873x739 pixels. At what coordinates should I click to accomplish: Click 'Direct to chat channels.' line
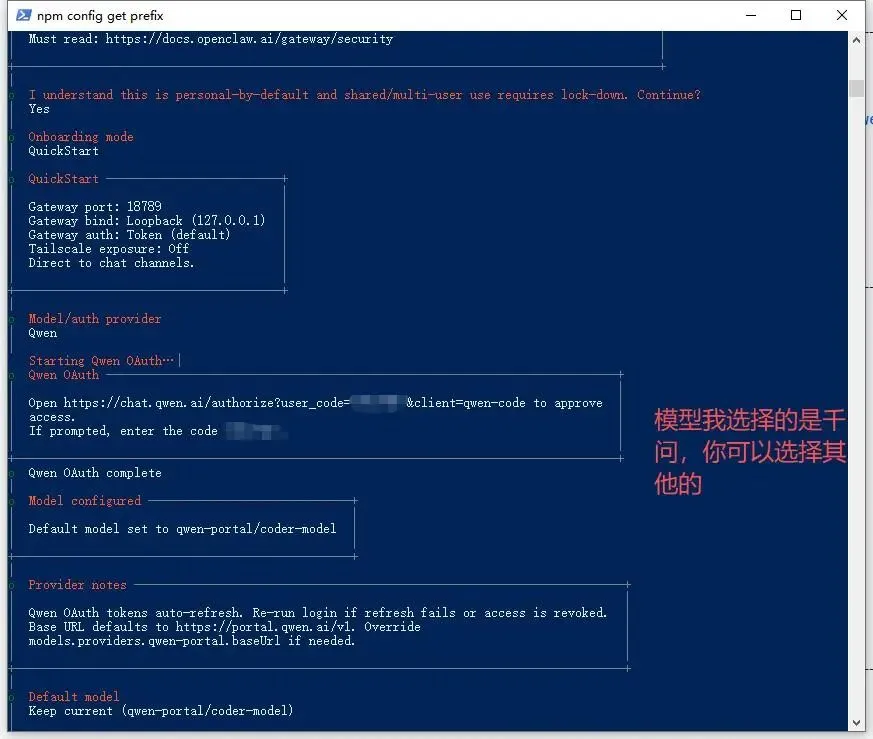111,263
